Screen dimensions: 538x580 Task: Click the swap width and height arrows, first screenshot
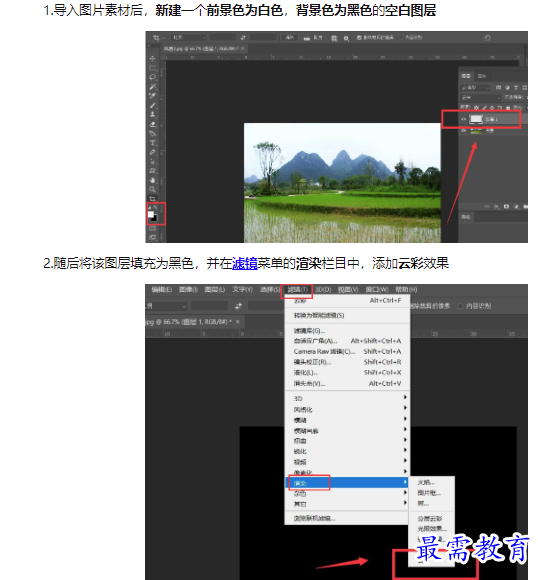click(x=243, y=38)
